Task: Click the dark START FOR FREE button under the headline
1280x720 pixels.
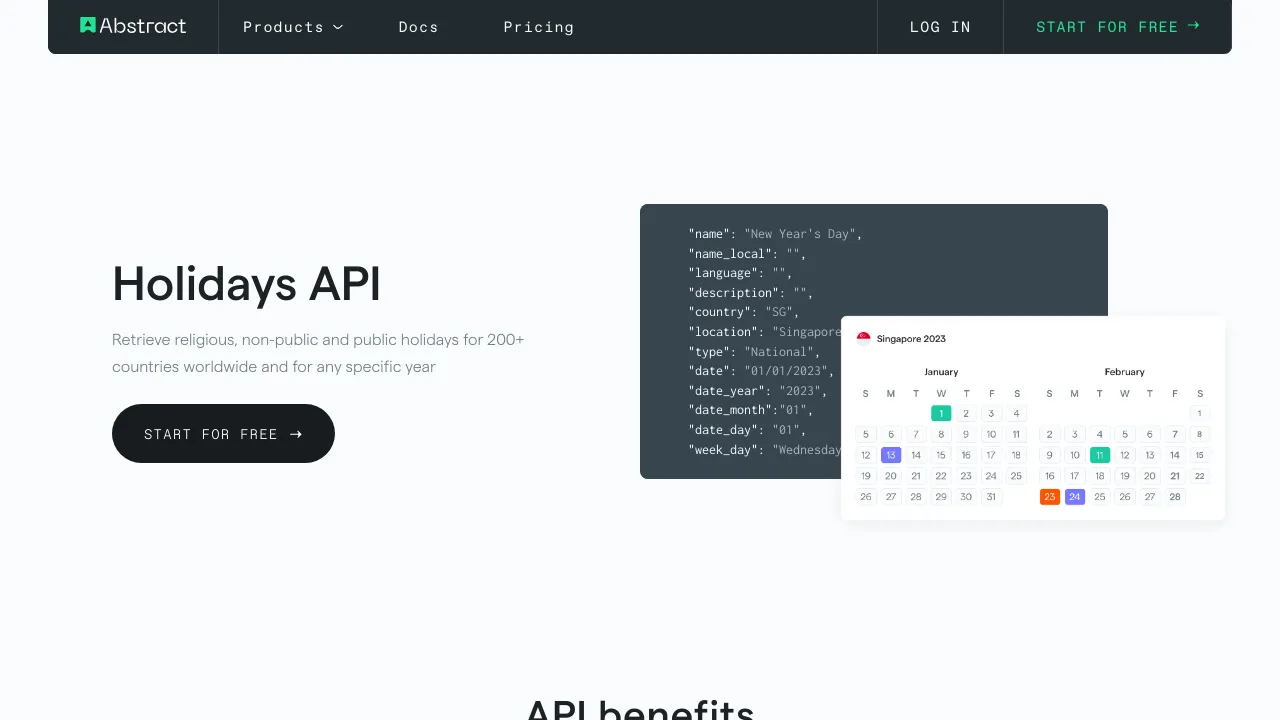Action: [223, 433]
